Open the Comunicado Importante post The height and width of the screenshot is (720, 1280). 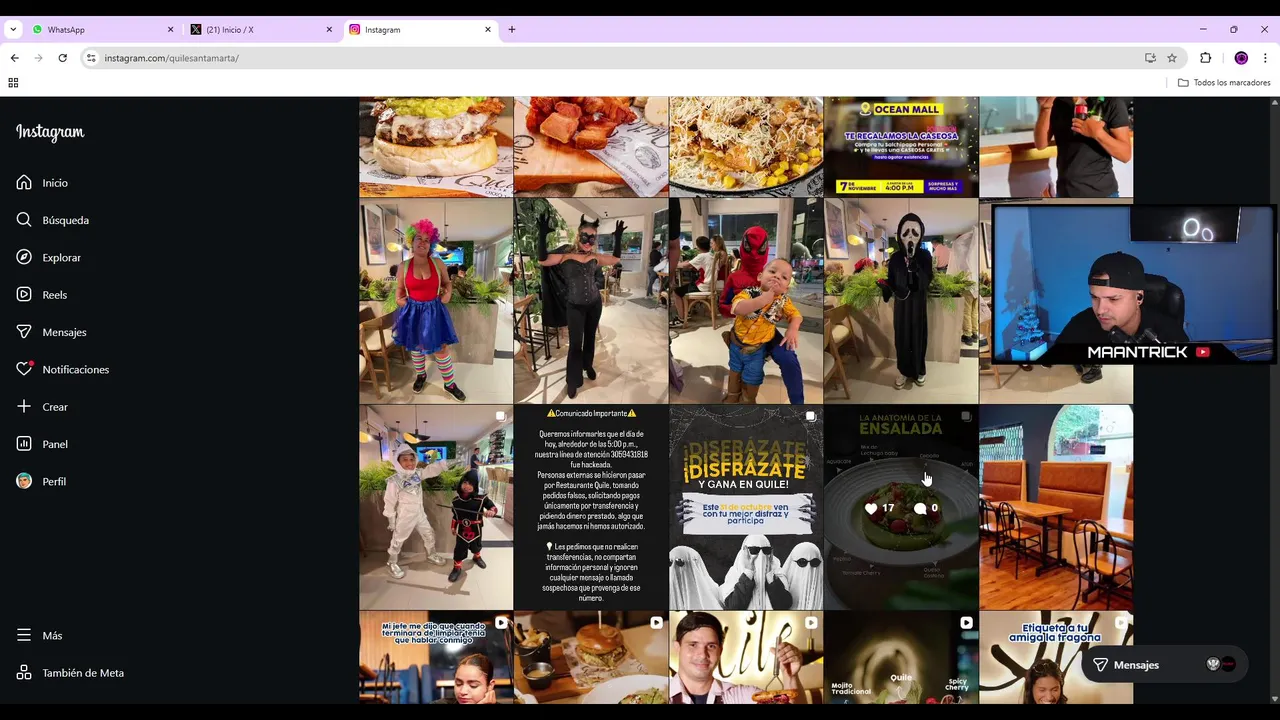pyautogui.click(x=591, y=507)
